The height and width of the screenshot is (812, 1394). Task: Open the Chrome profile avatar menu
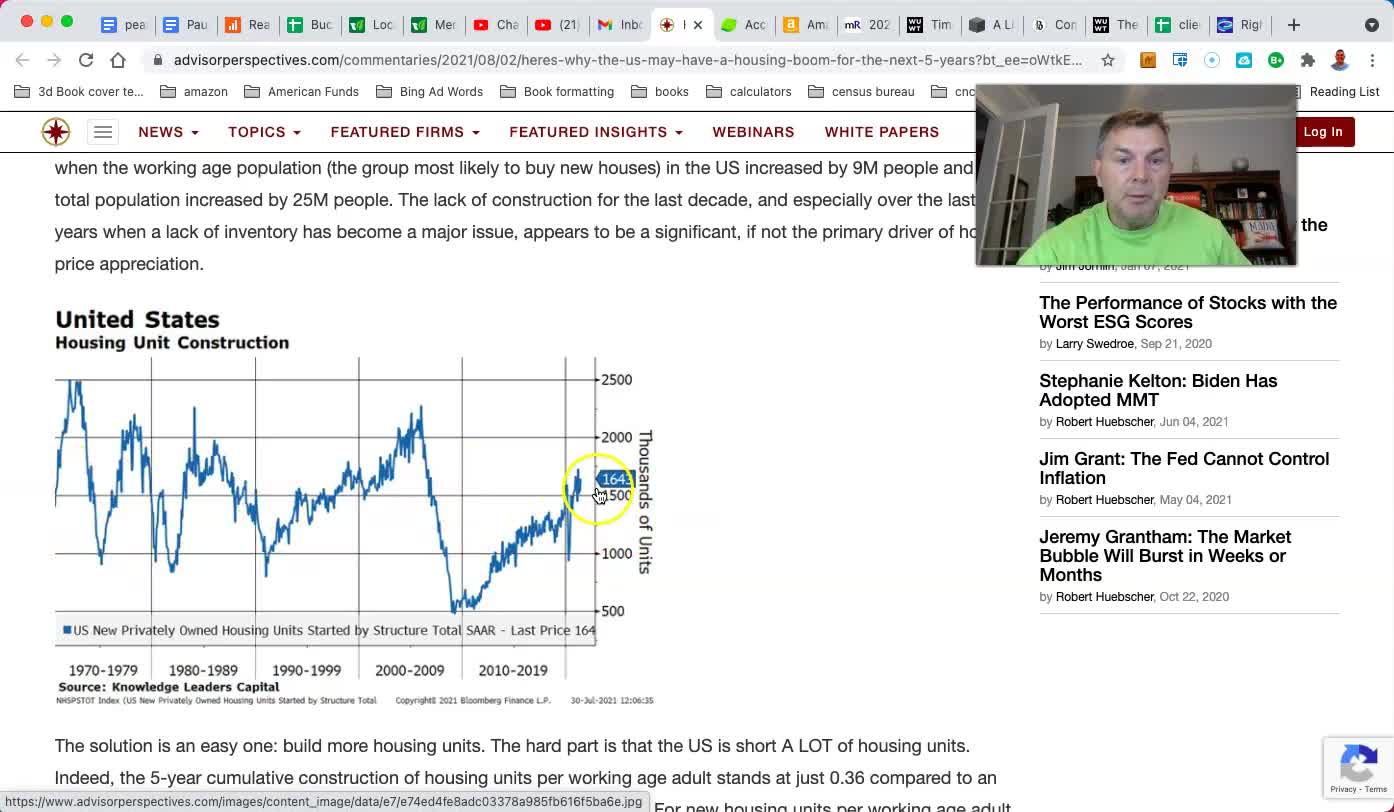pos(1340,60)
